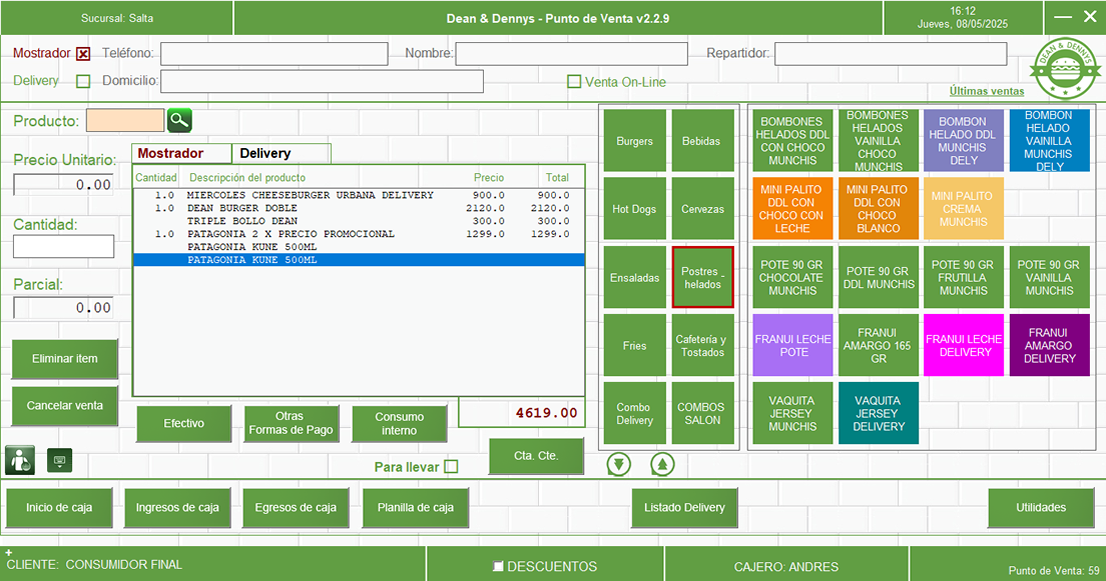
Task: Click the Consumo interno button
Action: 399,423
